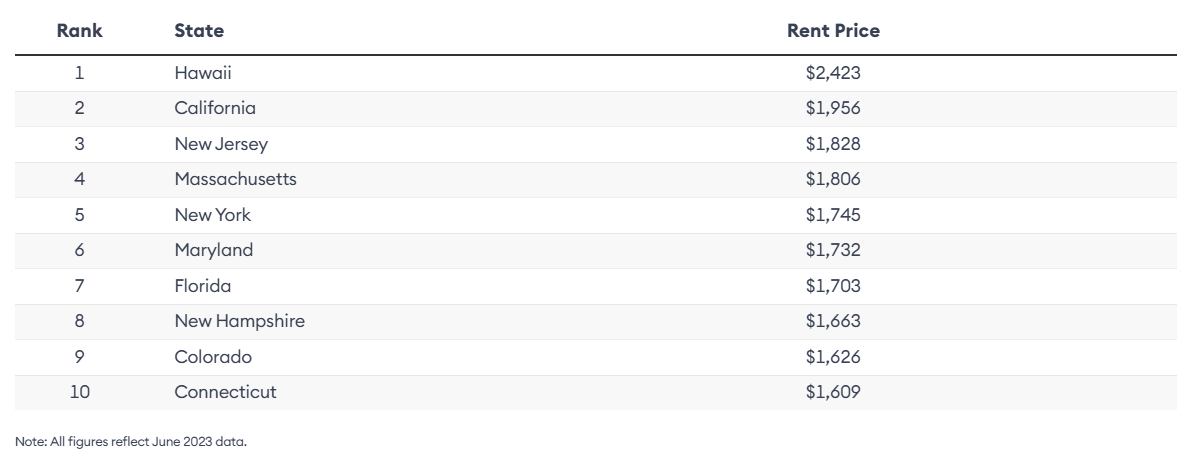This screenshot has width=1193, height=458.
Task: Click the $1,806 rent price value
Action: pyautogui.click(x=833, y=179)
